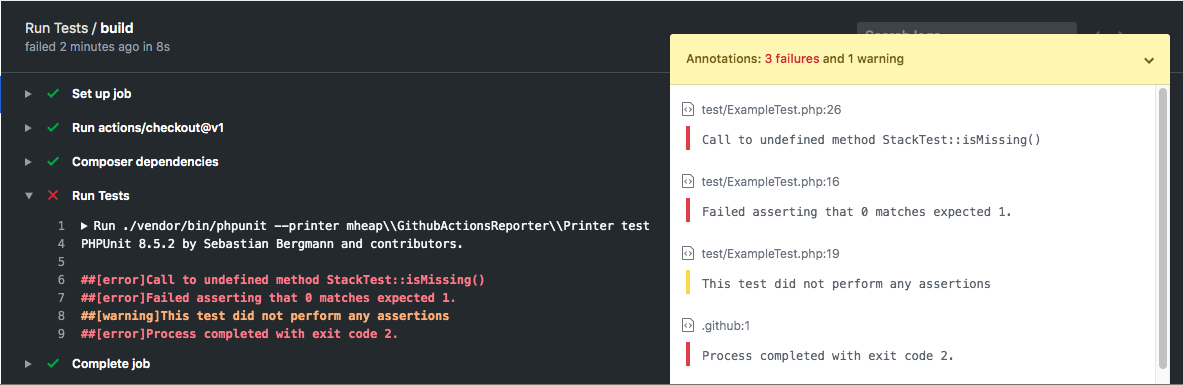The height and width of the screenshot is (385, 1183).
Task: Click the annotations panel vertical scrollbar
Action: [1163, 234]
